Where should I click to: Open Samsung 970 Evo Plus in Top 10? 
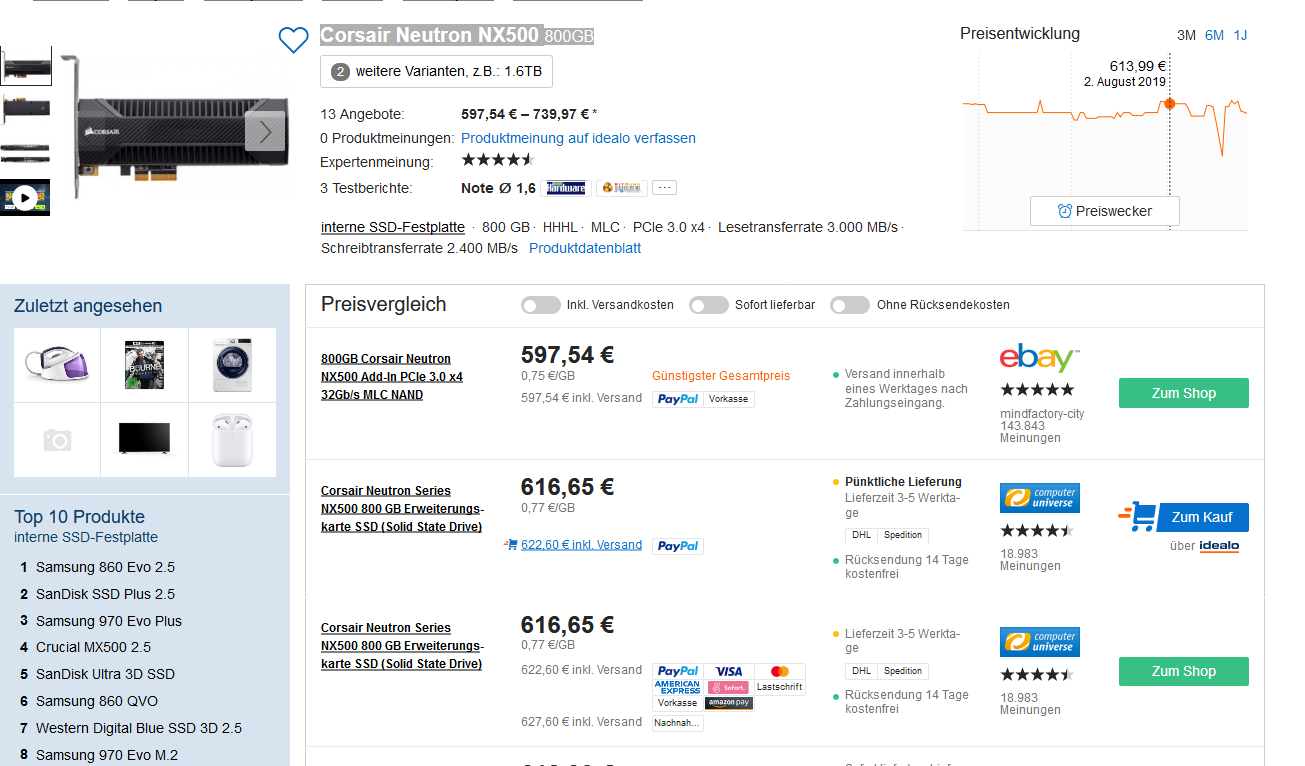click(x=109, y=621)
